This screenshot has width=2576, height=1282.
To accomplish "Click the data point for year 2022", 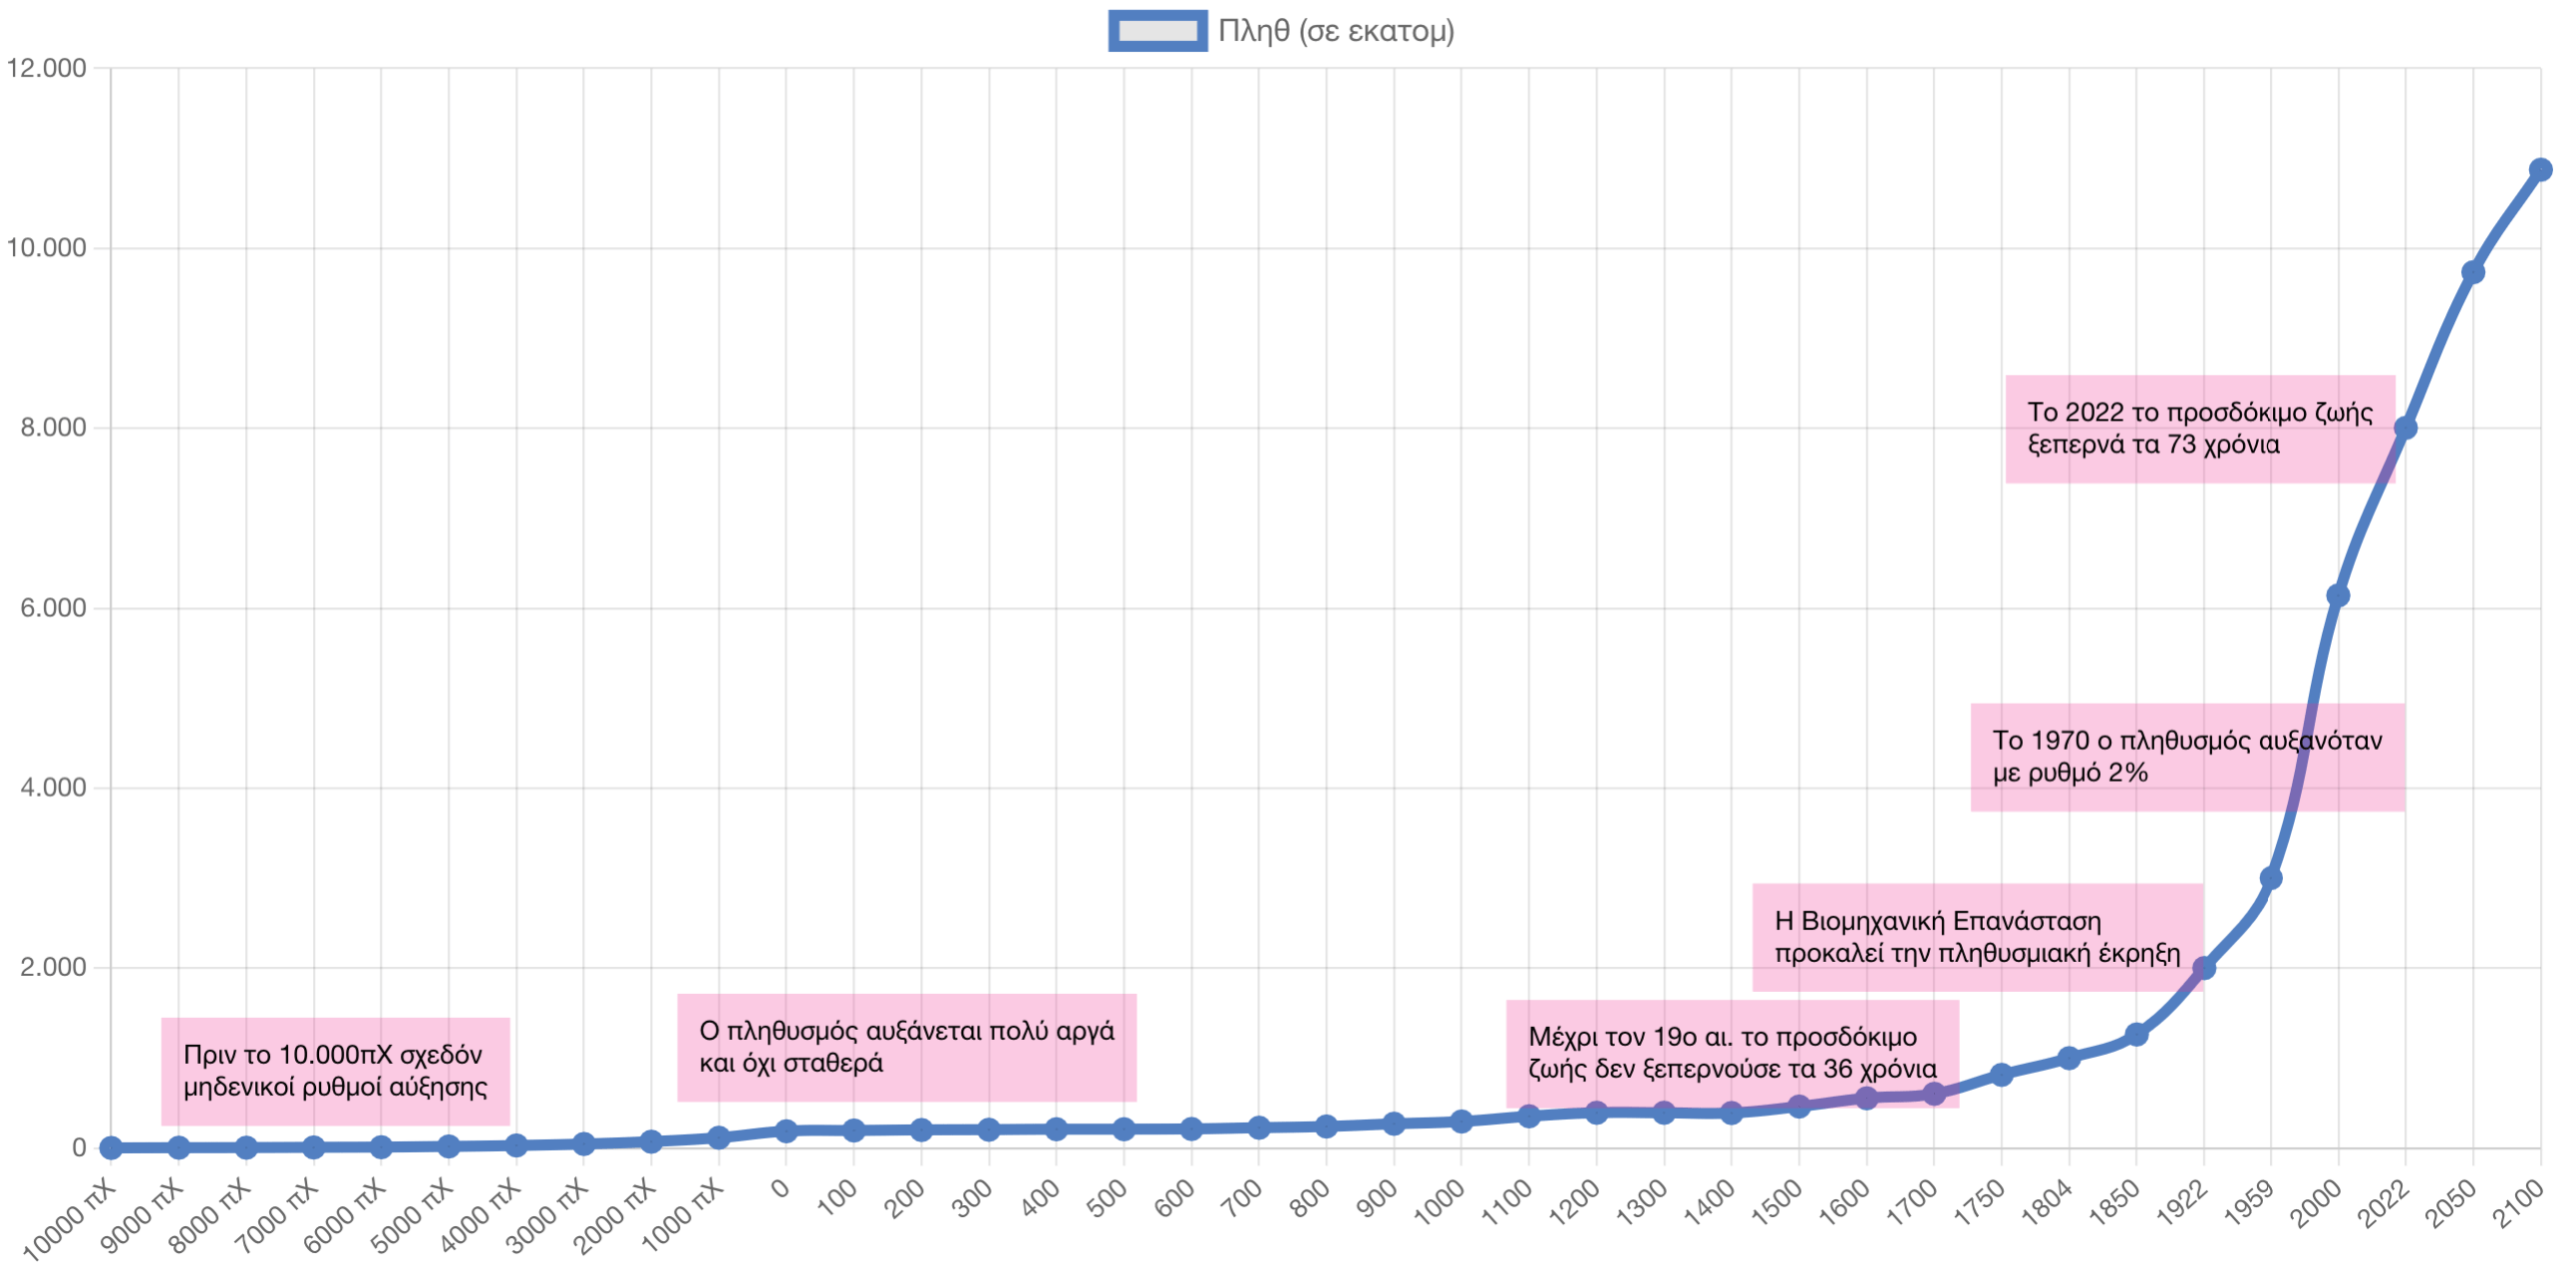I will (x=2405, y=428).
